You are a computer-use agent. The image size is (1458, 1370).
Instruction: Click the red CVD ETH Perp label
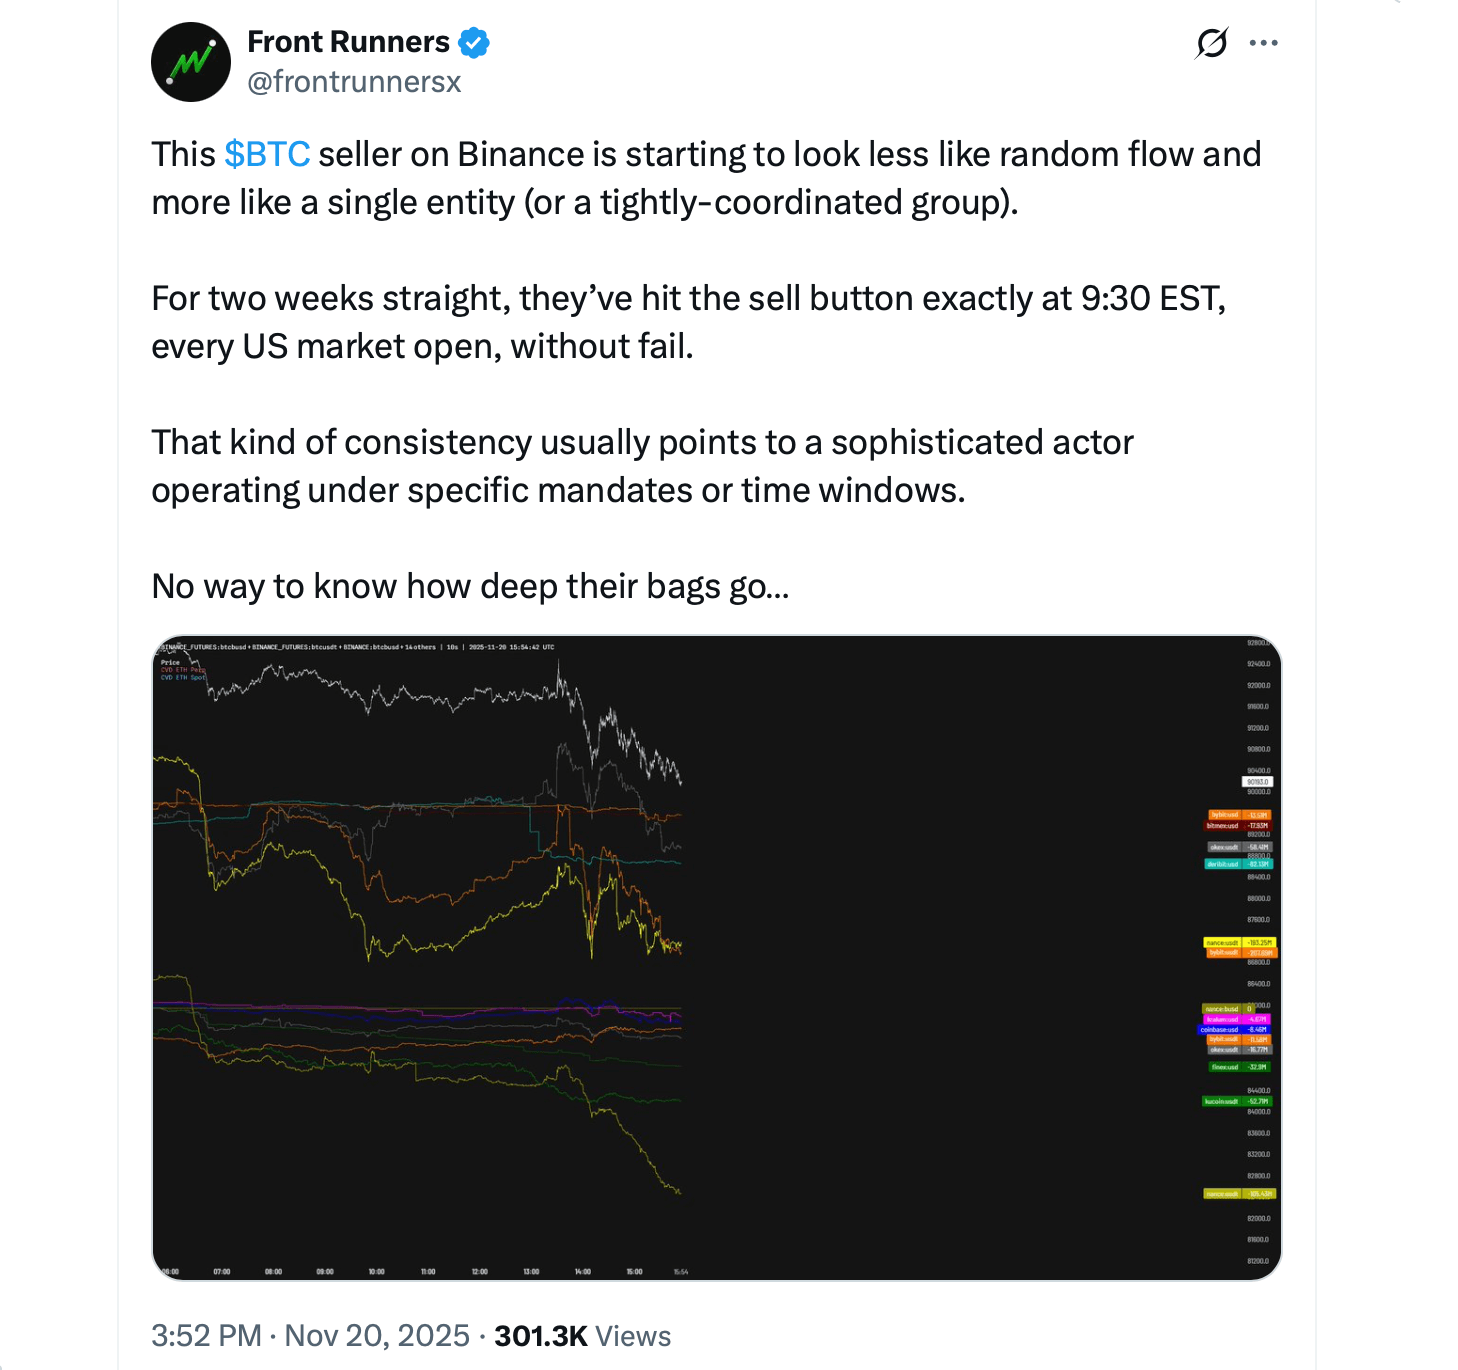[183, 670]
